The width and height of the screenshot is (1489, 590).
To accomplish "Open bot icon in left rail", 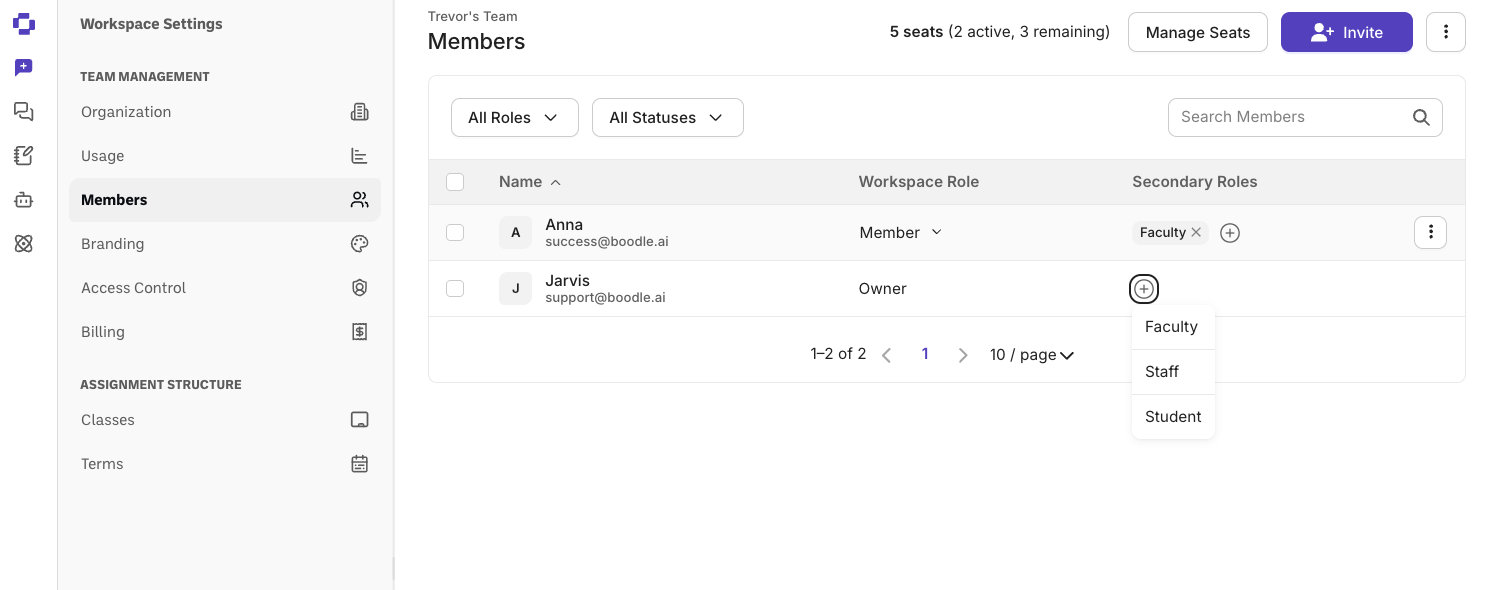I will pyautogui.click(x=24, y=200).
